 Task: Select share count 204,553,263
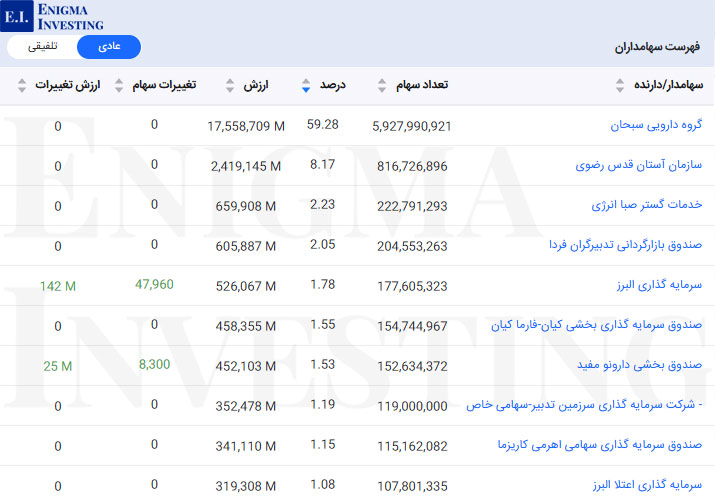[x=412, y=247]
